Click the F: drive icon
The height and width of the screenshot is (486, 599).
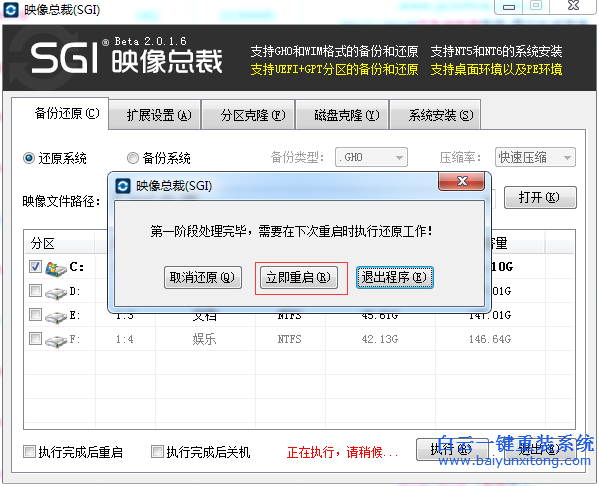pyautogui.click(x=56, y=340)
